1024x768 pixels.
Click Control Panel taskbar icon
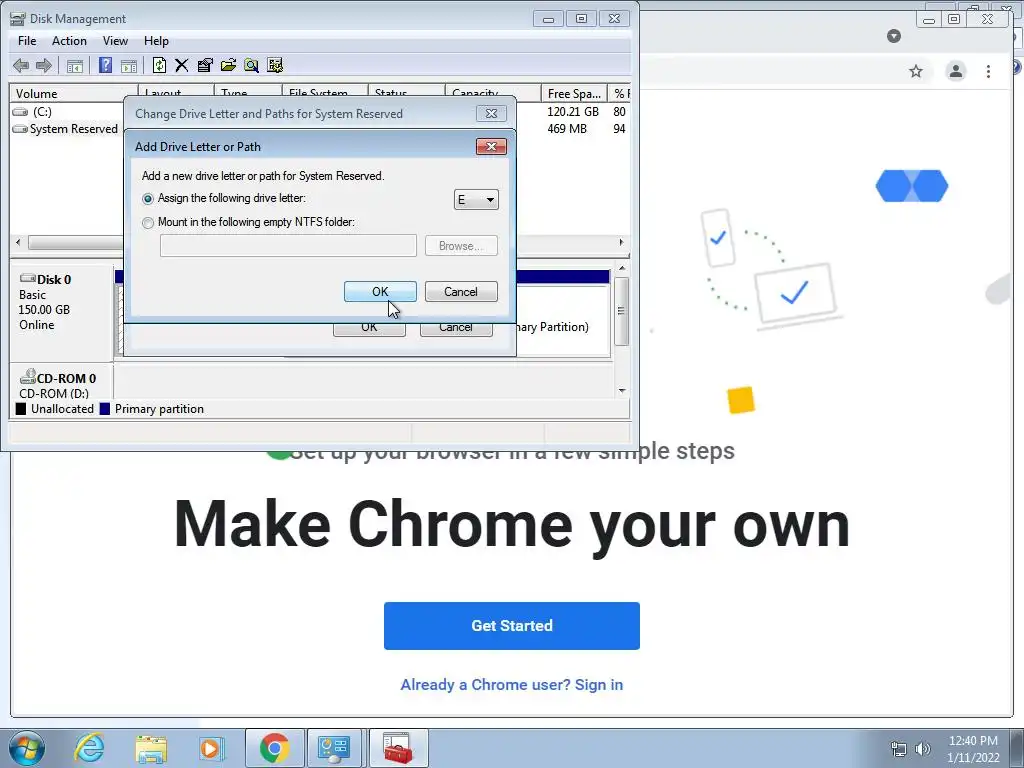[334, 748]
